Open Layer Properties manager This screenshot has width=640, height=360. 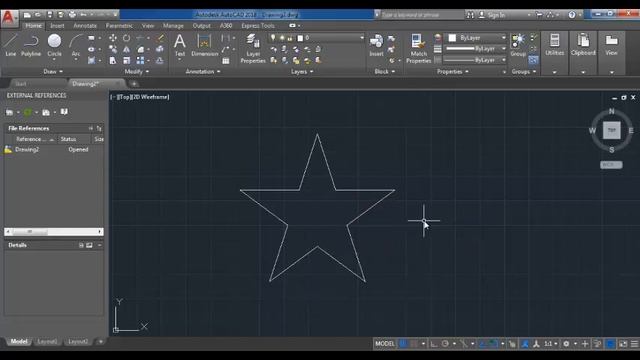click(x=253, y=49)
